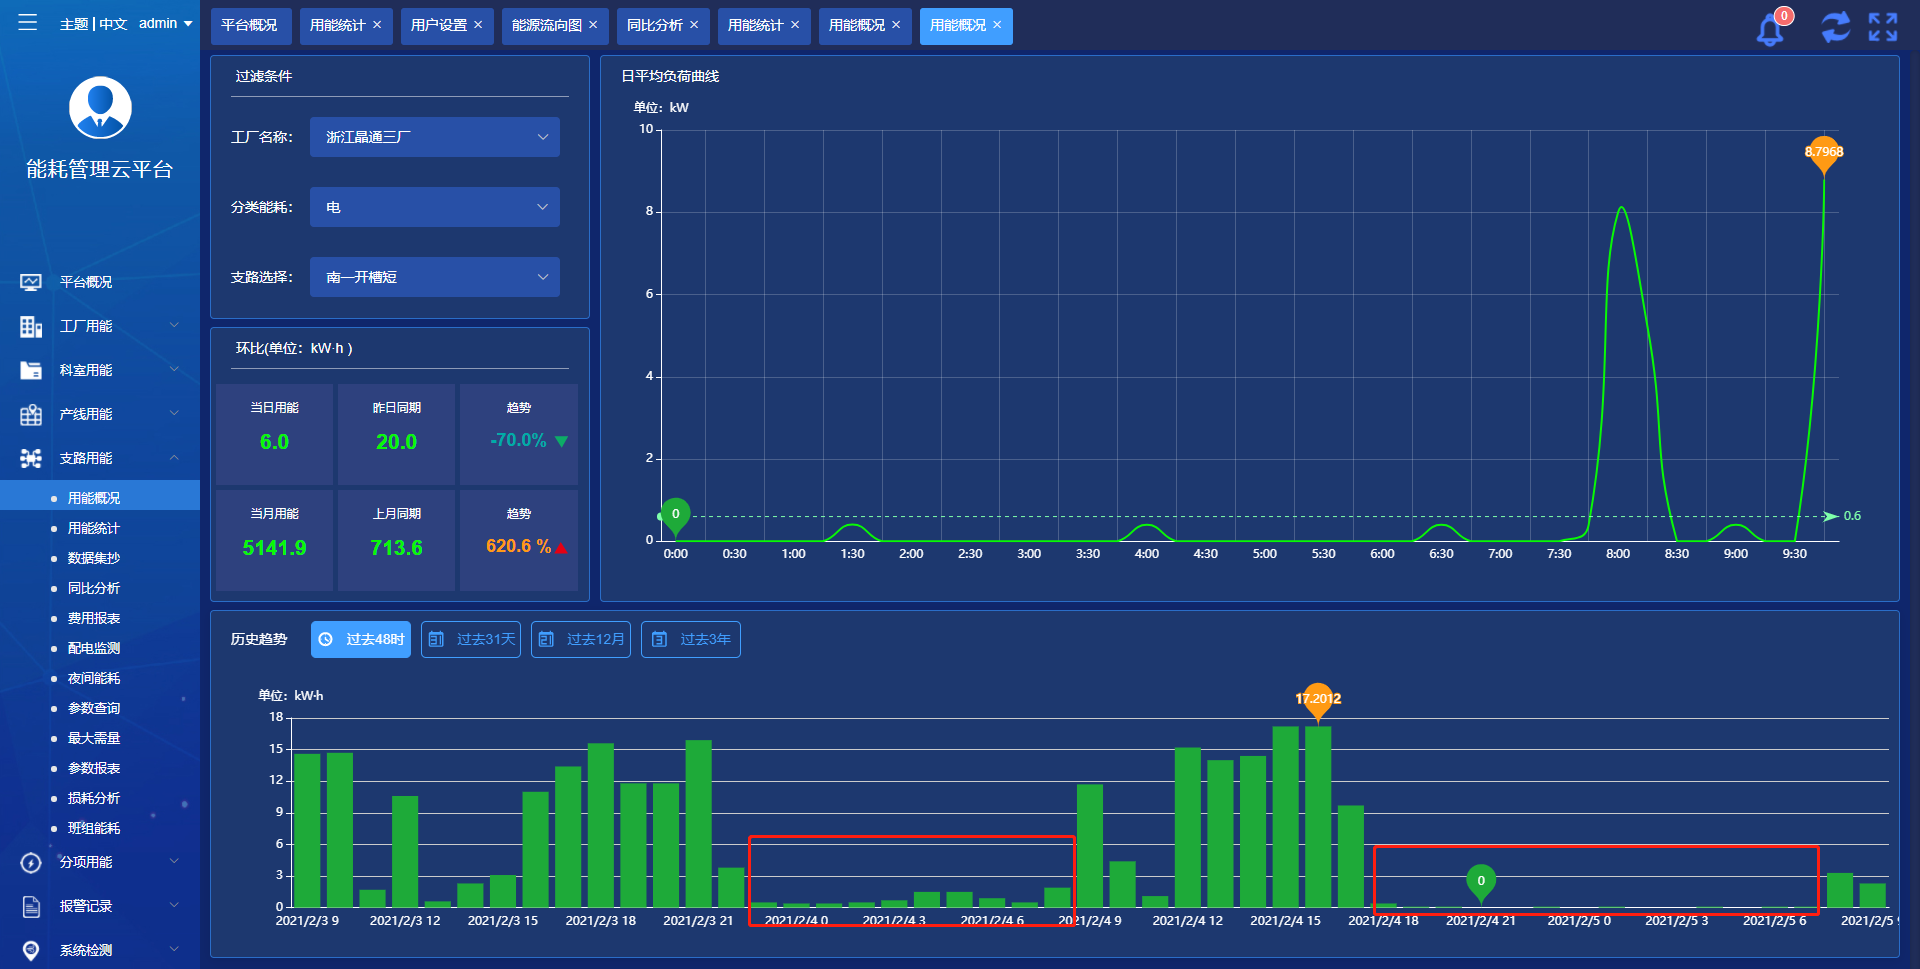Click the 当月用能 value 5141.9
This screenshot has height=969, width=1920.
(274, 548)
